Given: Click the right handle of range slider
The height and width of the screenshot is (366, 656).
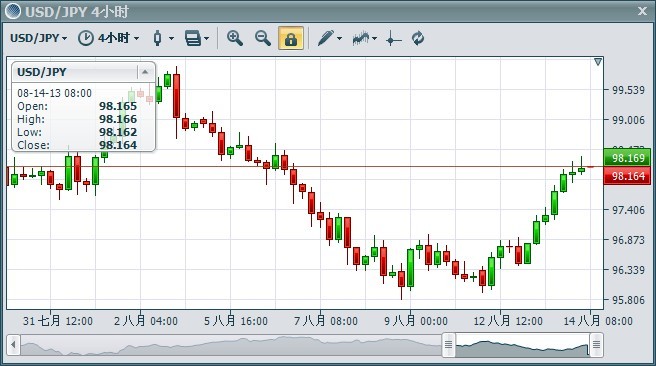Looking at the screenshot, I should 596,345.
